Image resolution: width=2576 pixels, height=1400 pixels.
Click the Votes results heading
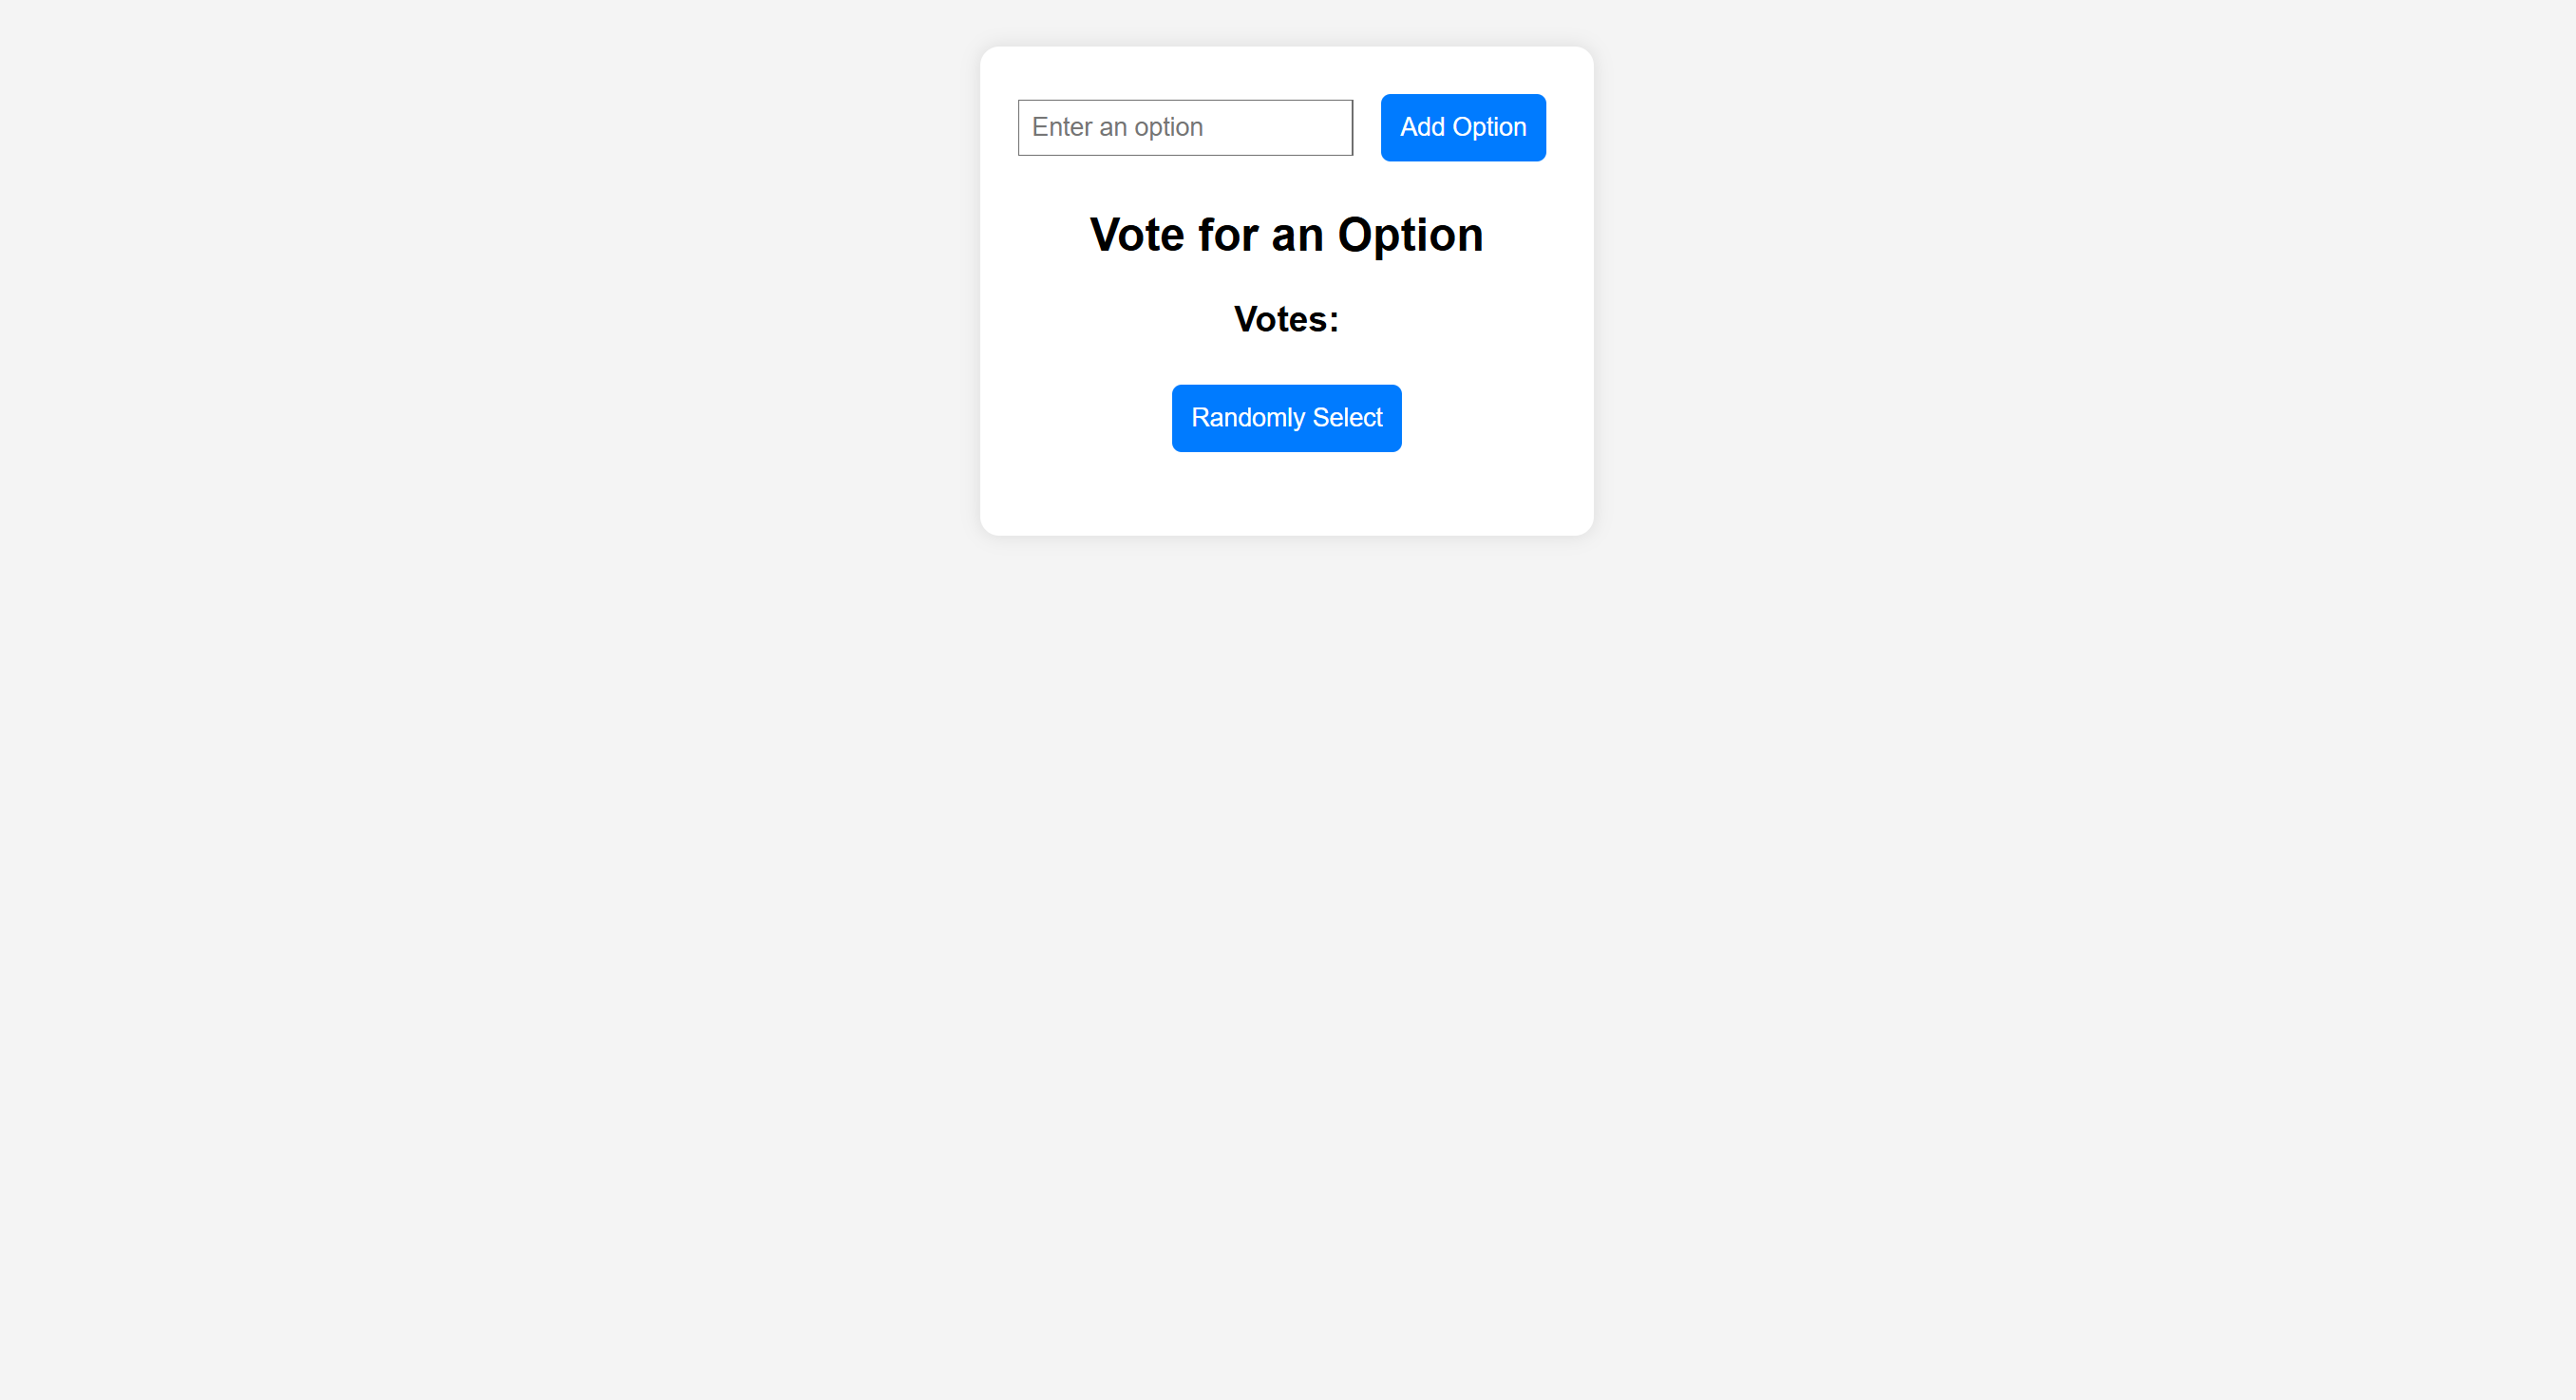point(1286,320)
